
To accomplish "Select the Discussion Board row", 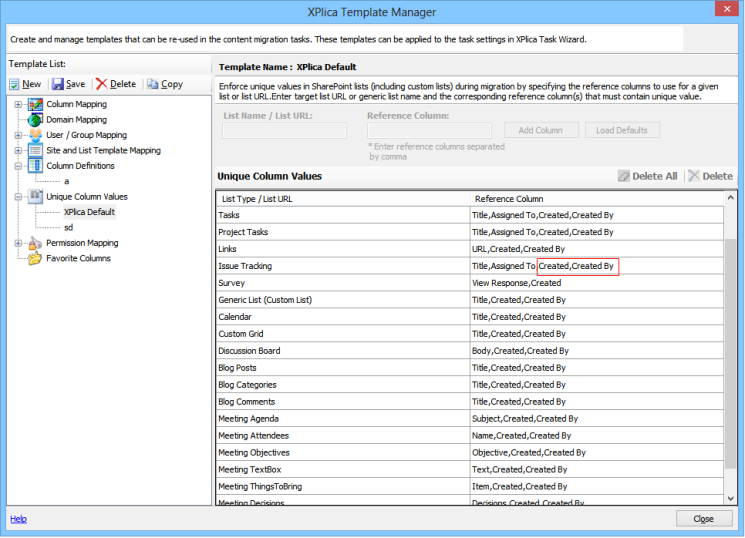I will point(470,351).
